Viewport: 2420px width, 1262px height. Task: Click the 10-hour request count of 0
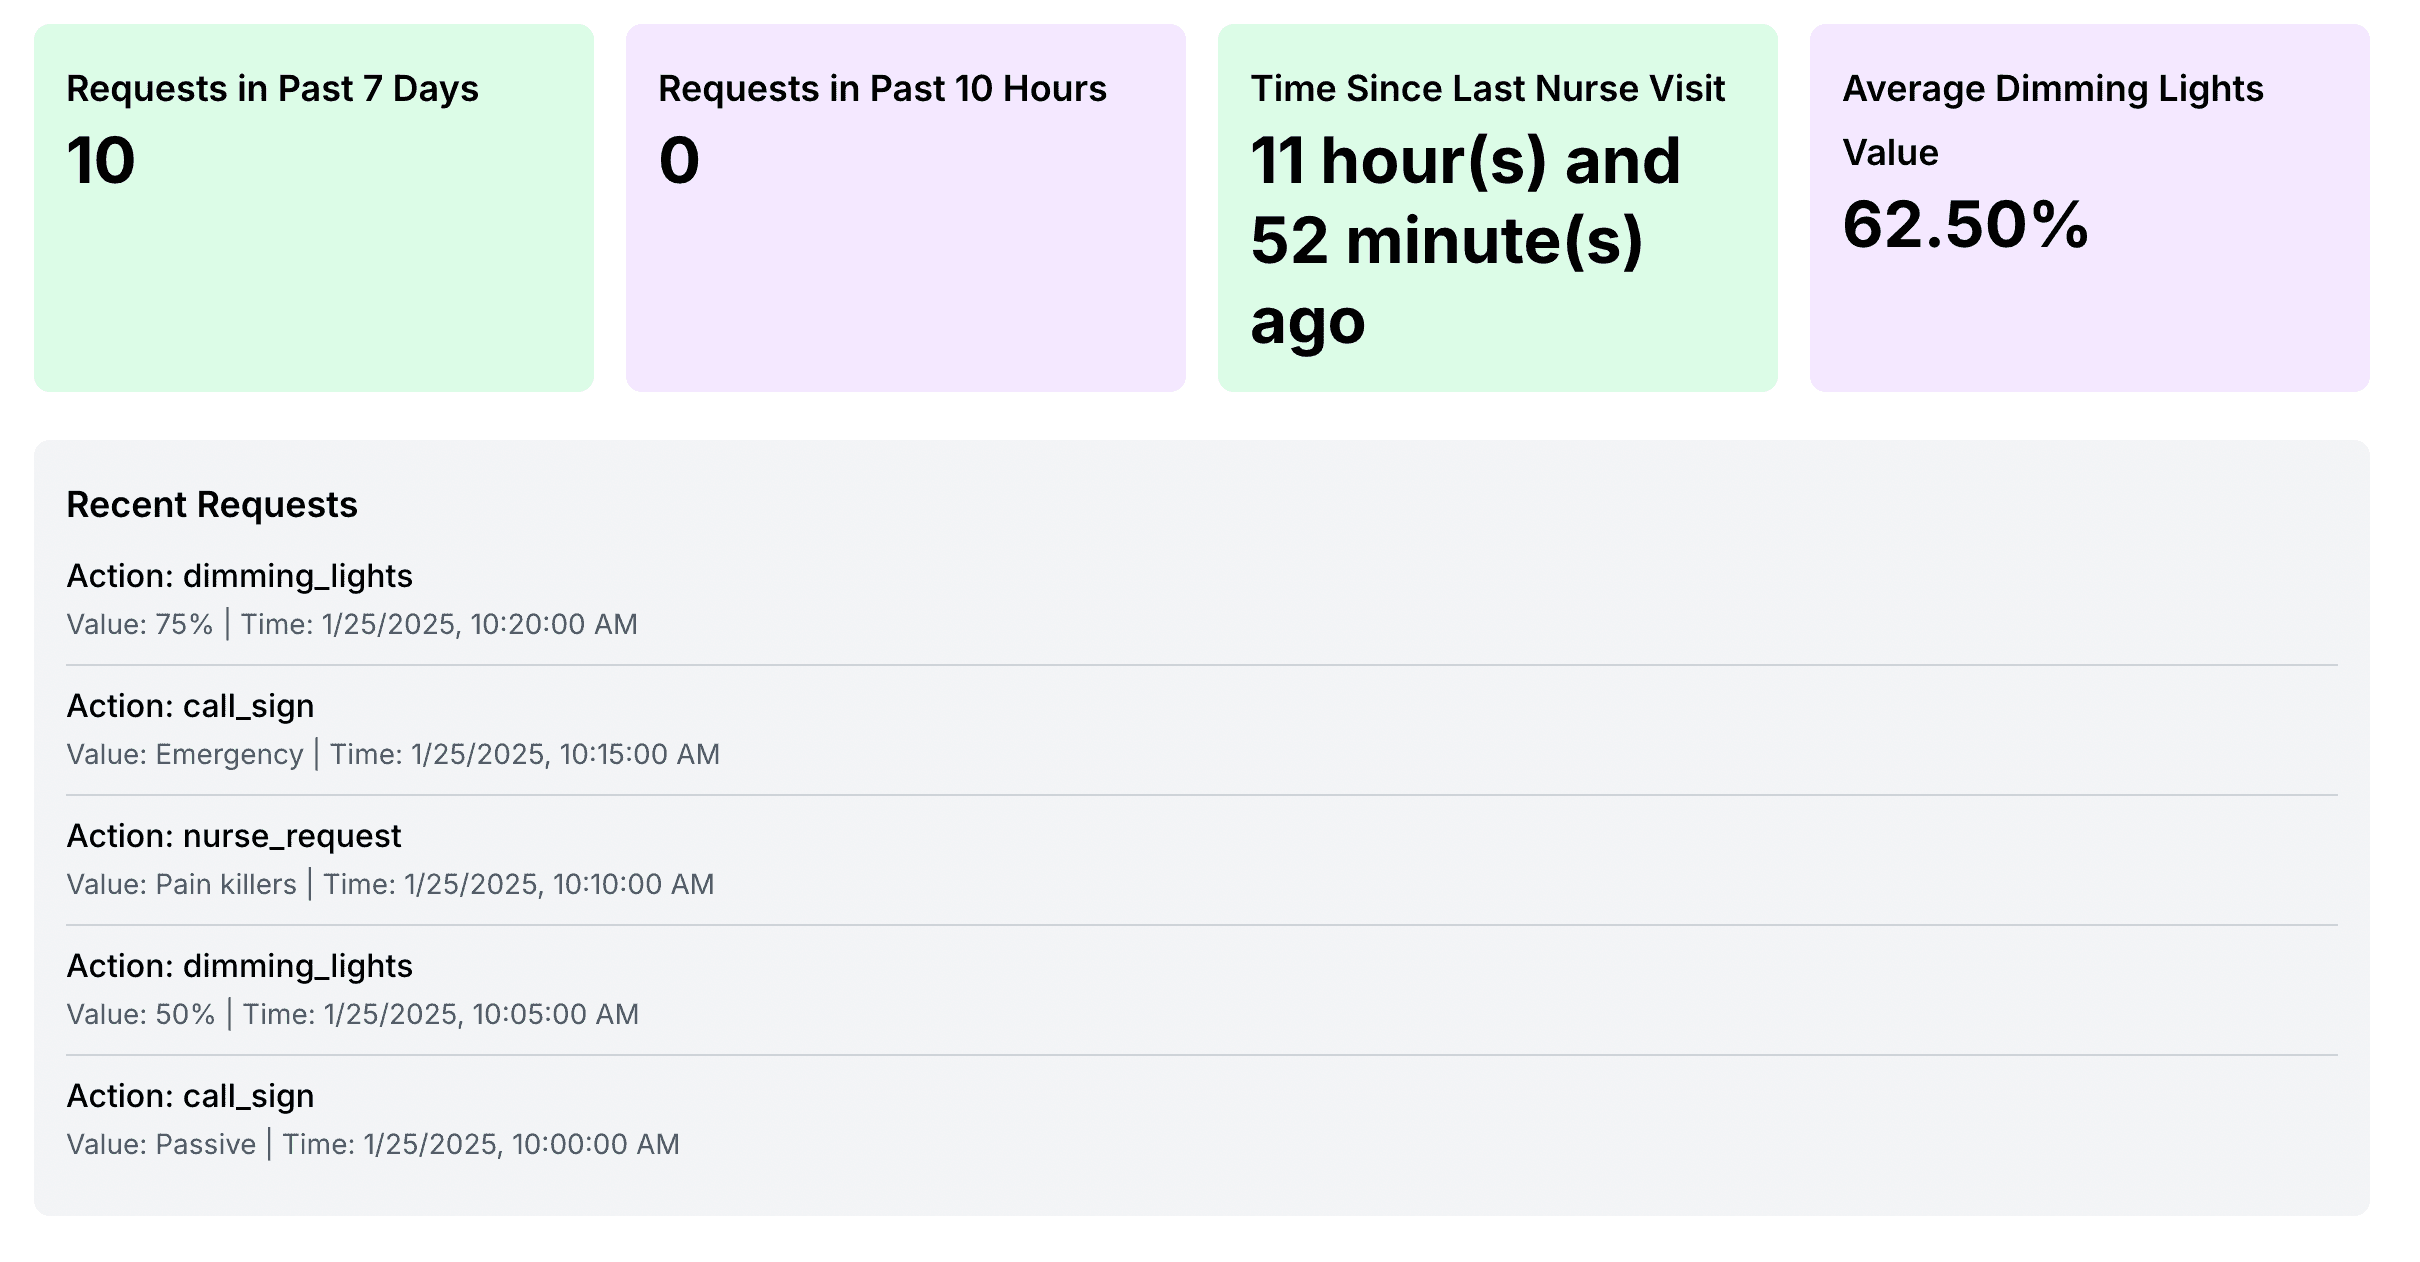point(679,161)
